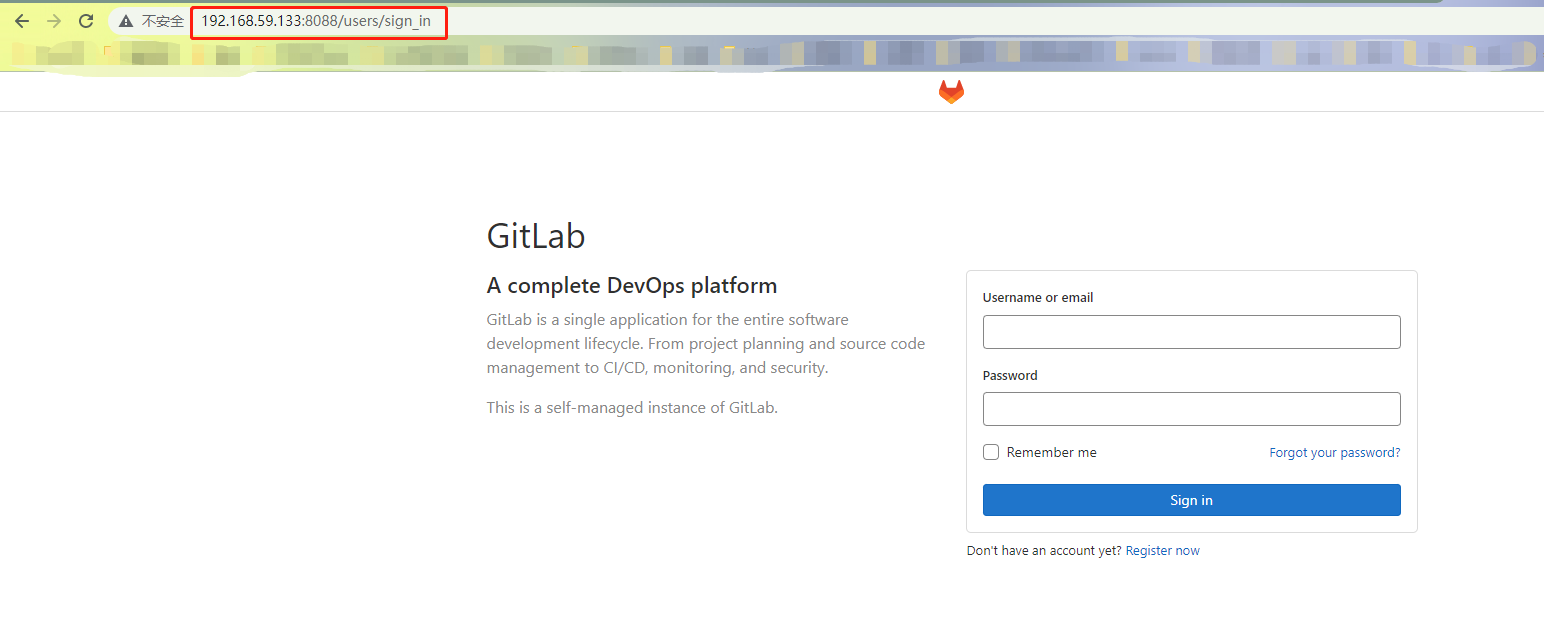Reload the current page

click(x=86, y=21)
